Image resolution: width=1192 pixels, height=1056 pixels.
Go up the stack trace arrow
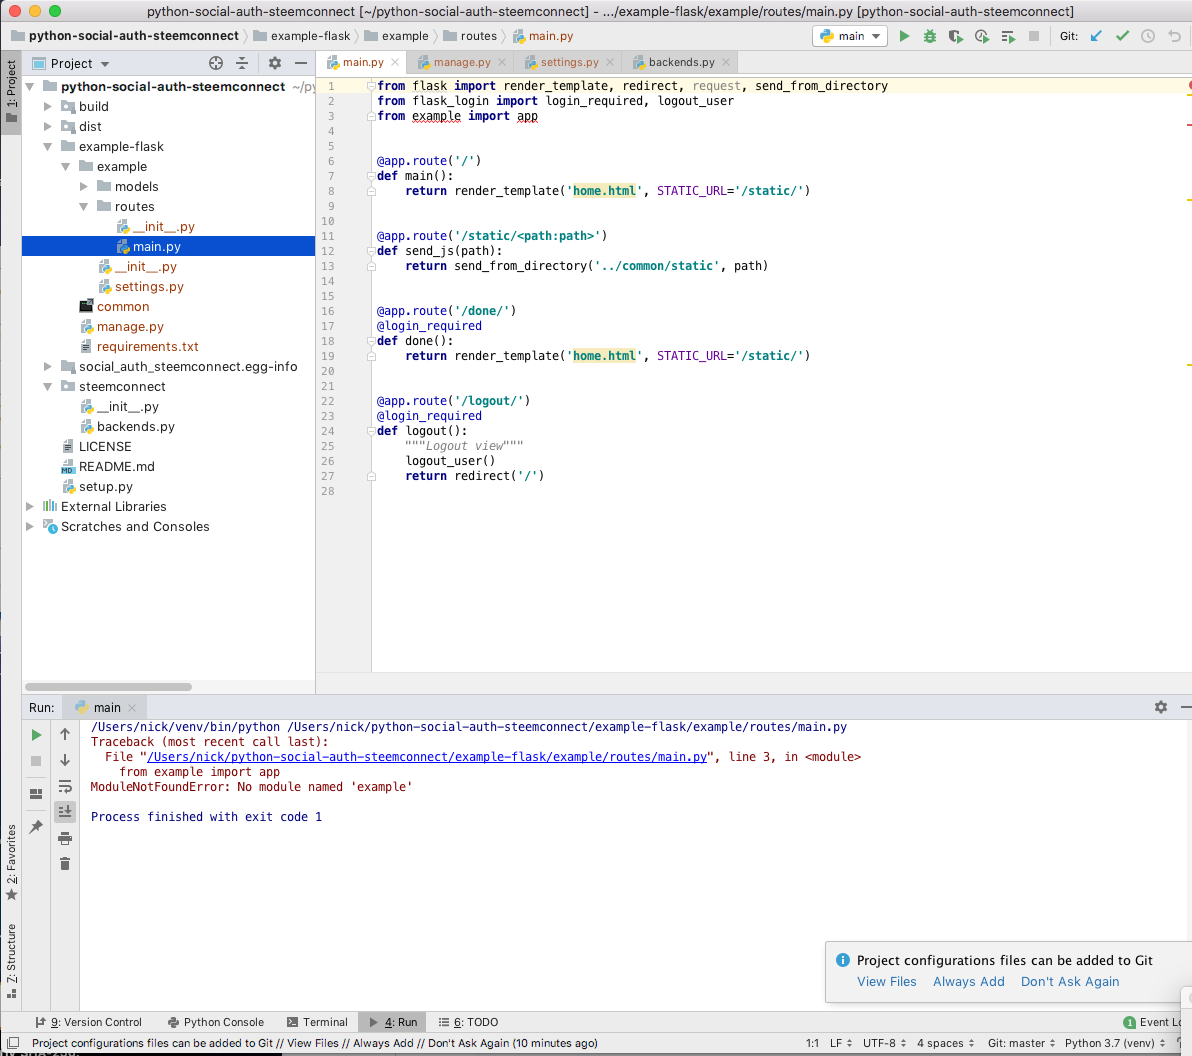tap(65, 734)
